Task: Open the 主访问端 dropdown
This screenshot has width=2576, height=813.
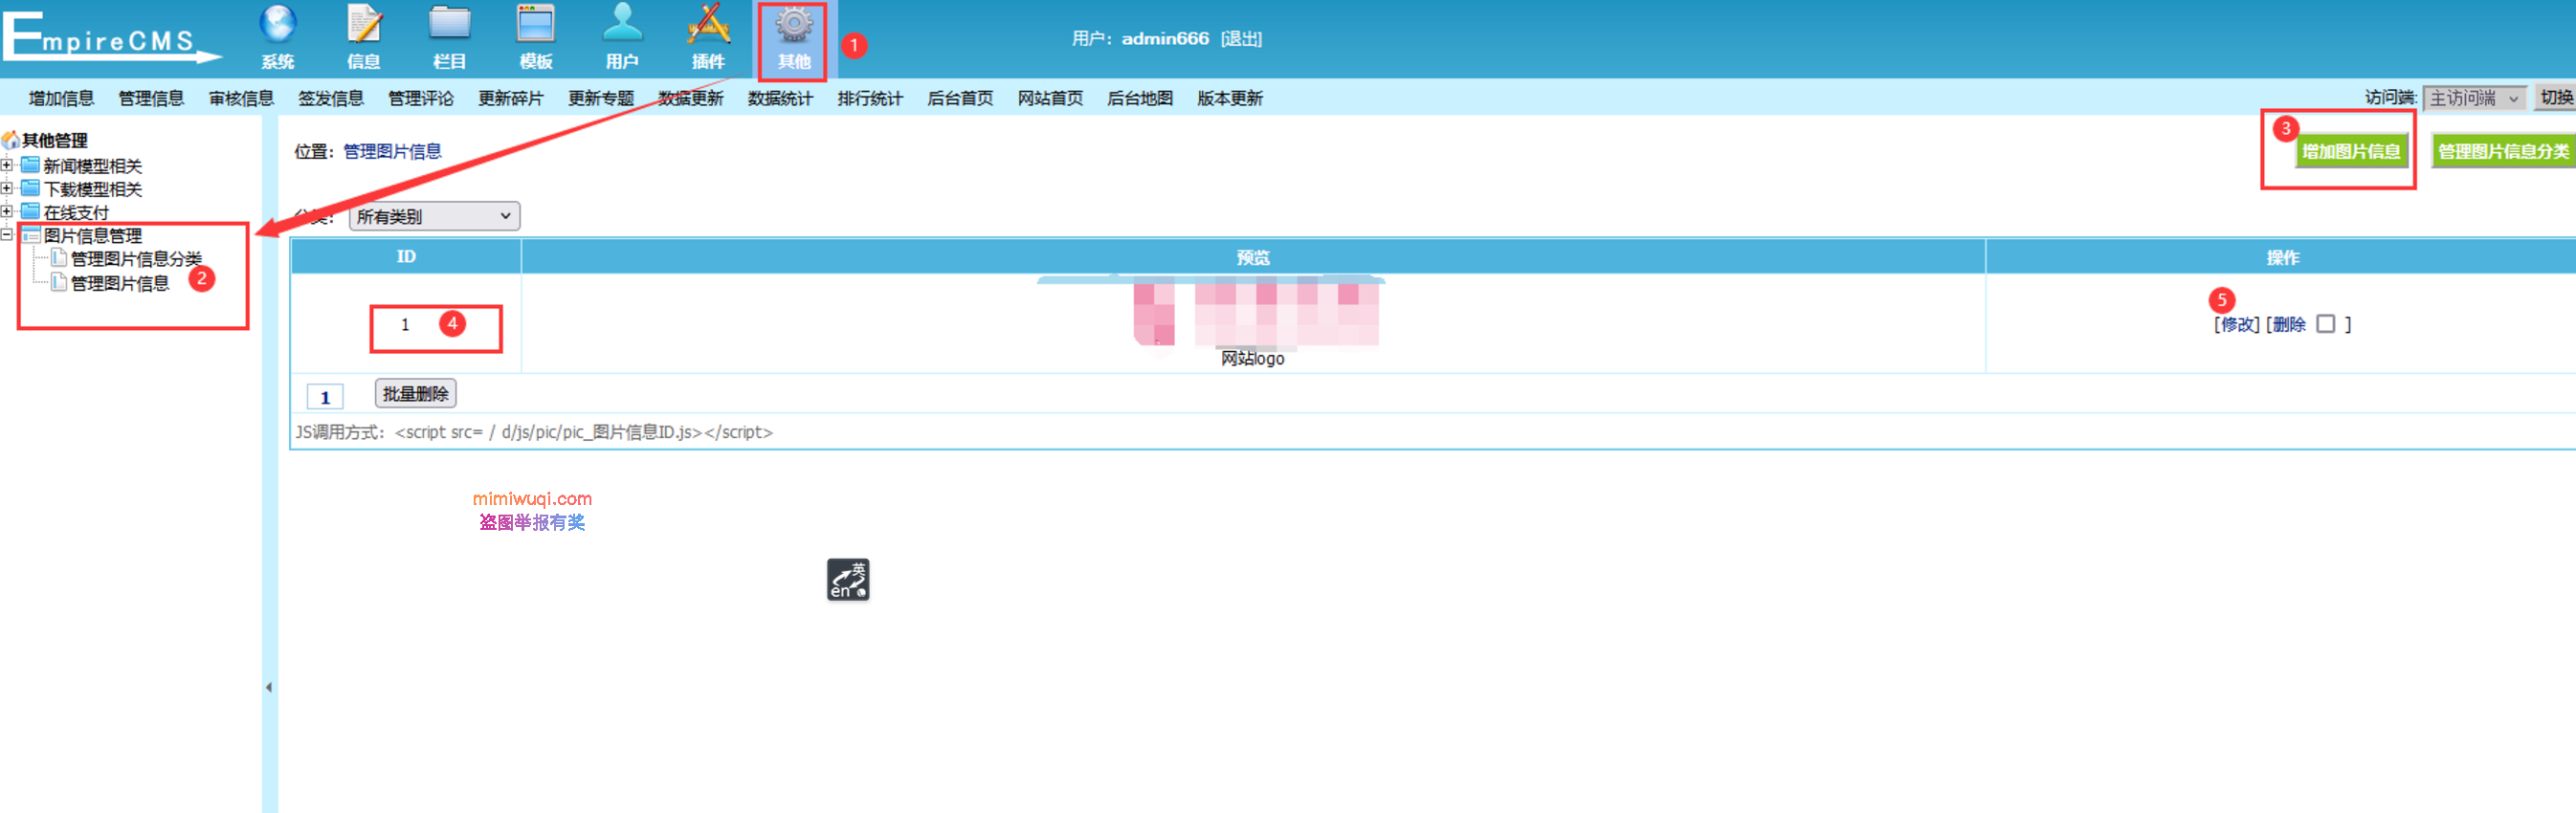Action: click(2474, 98)
